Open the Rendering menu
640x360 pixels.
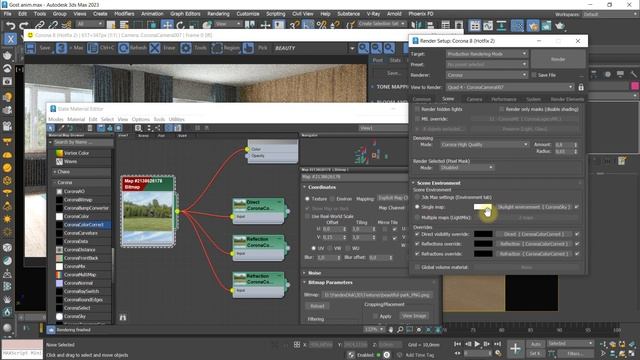point(218,14)
